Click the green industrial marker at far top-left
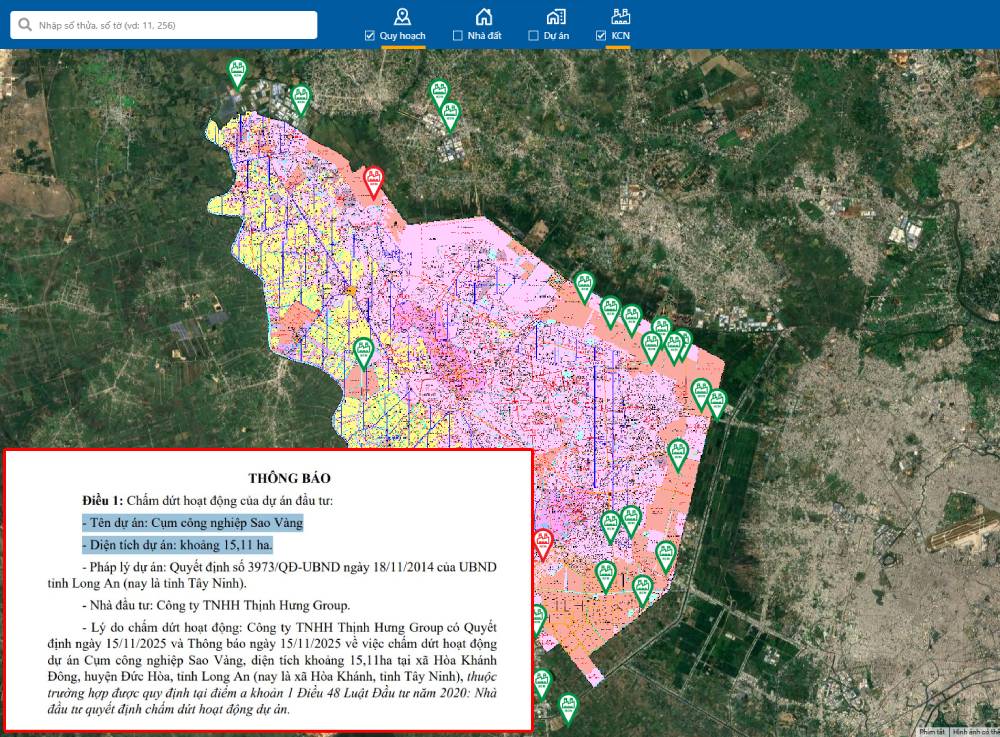The width and height of the screenshot is (1000, 737). pos(237,73)
